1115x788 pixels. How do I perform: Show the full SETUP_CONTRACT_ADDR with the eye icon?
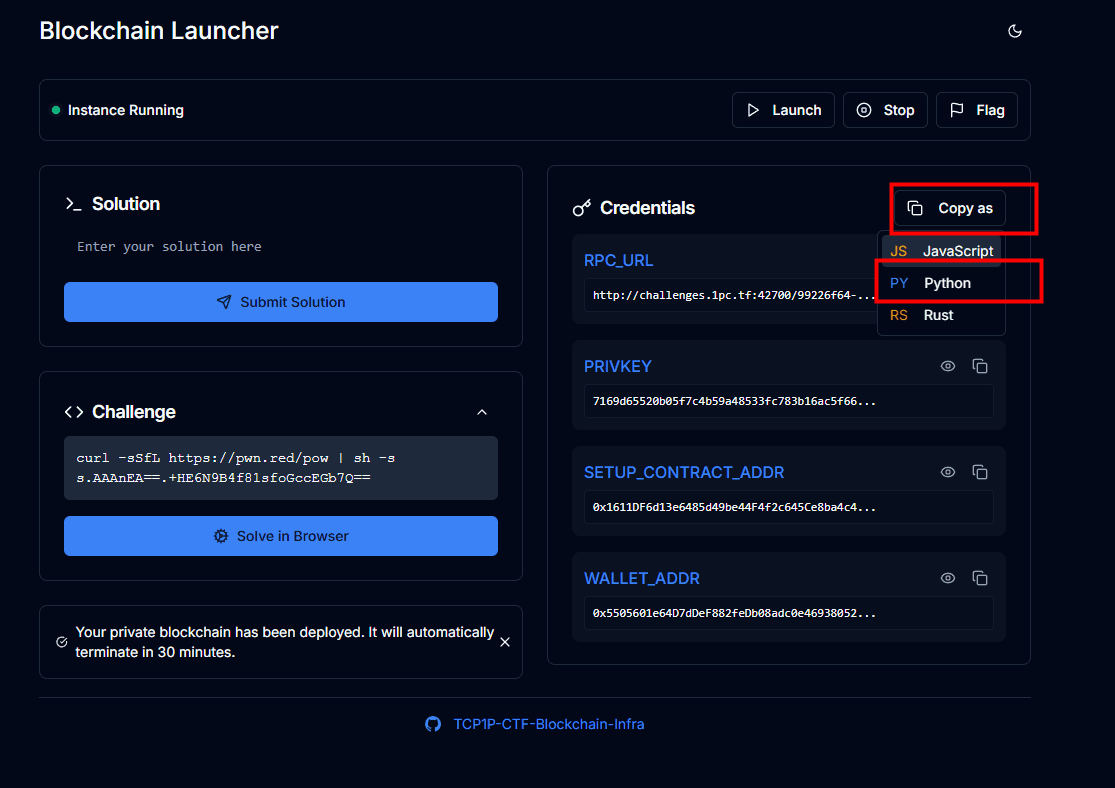click(948, 472)
